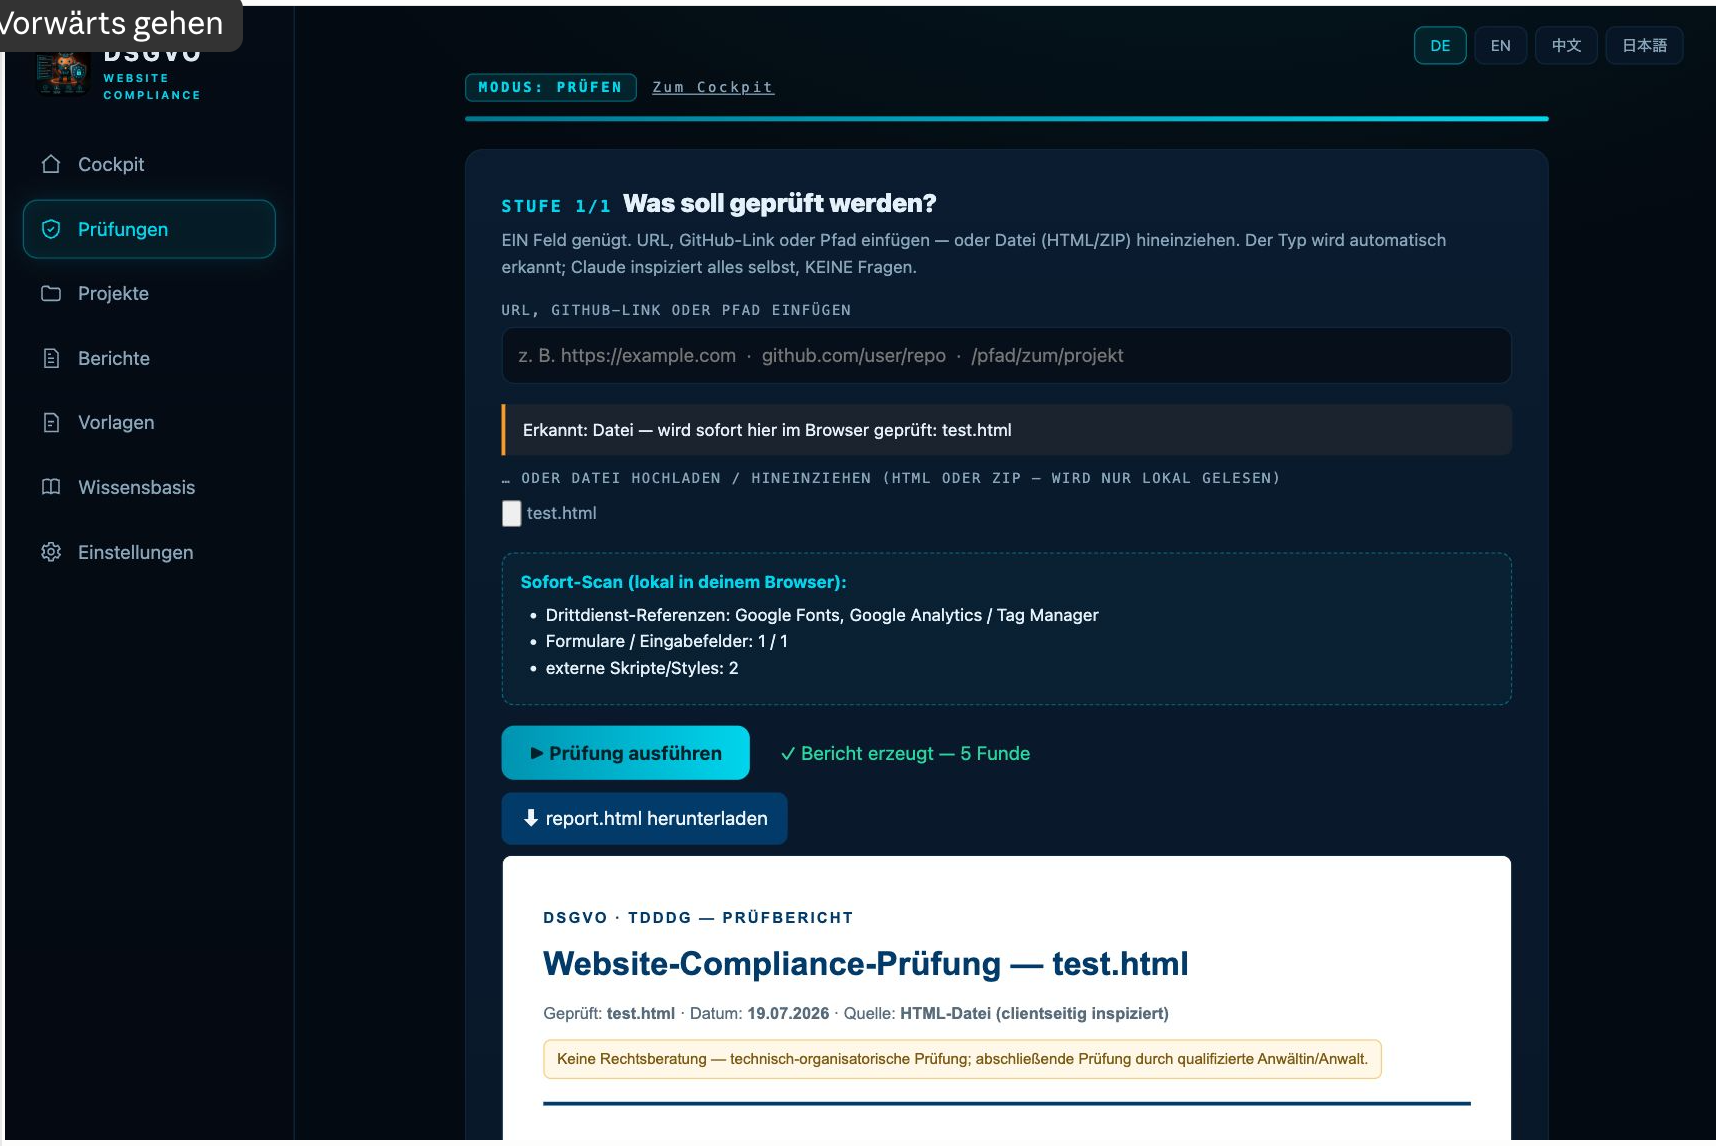Viewport: 1716px width, 1146px height.
Task: Click the report title Website-Compliance-Prüfung — test.html
Action: tap(865, 964)
